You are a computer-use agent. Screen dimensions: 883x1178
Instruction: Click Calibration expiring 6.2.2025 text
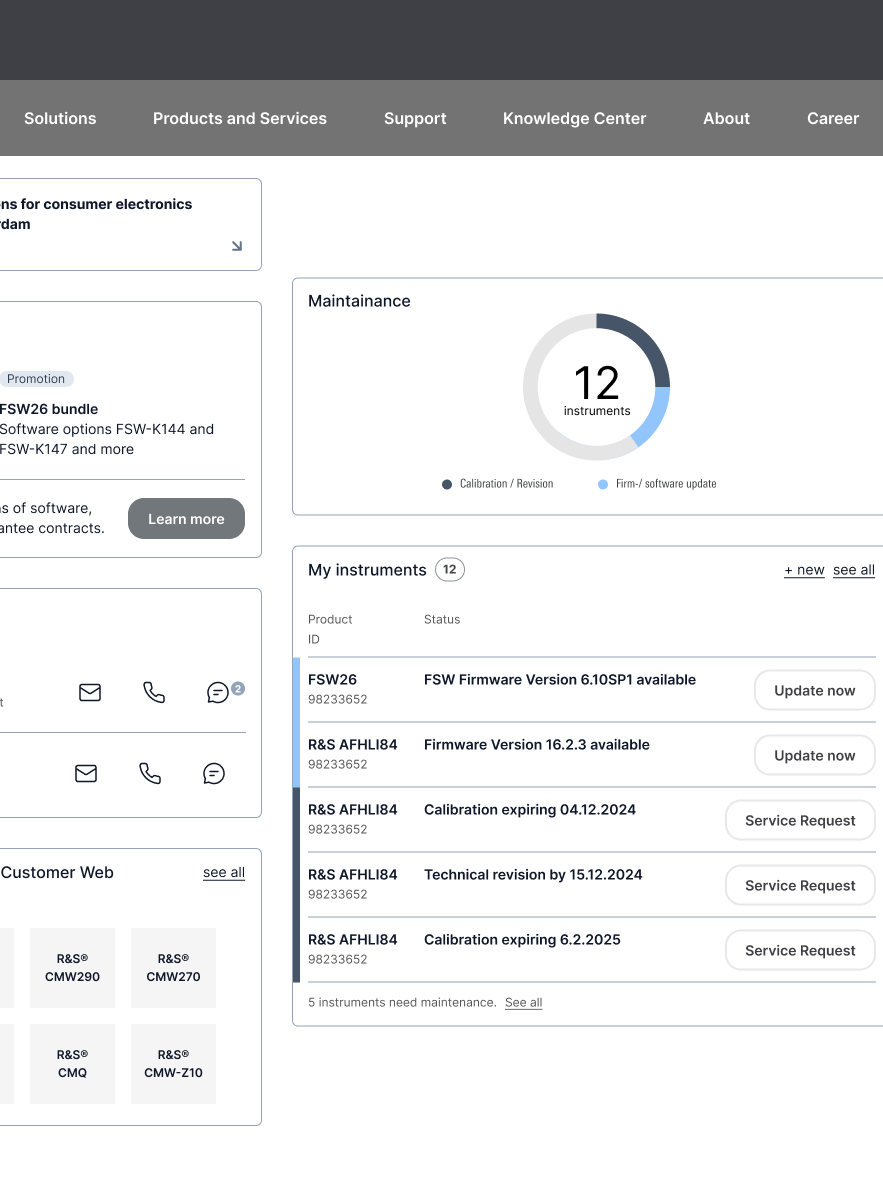(x=522, y=939)
